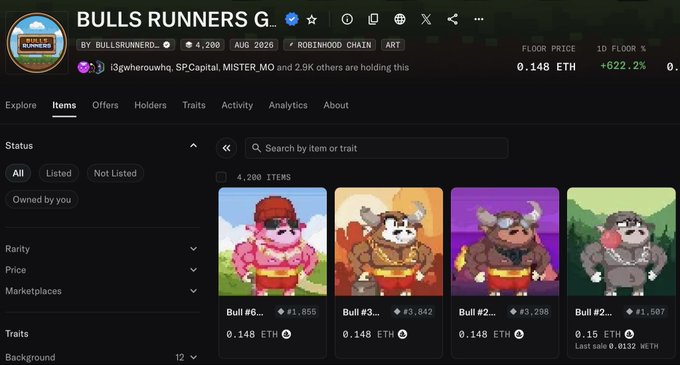The image size is (680, 365).
Task: Click the +622.2% floor change value
Action: point(623,66)
